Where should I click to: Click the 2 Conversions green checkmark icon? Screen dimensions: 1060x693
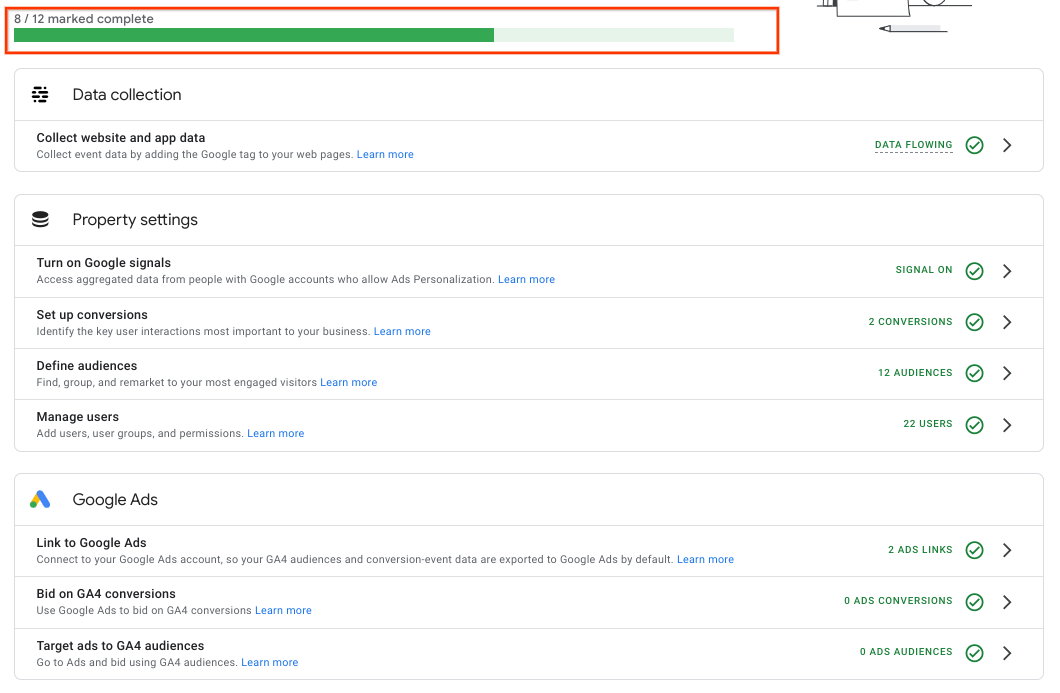(974, 322)
